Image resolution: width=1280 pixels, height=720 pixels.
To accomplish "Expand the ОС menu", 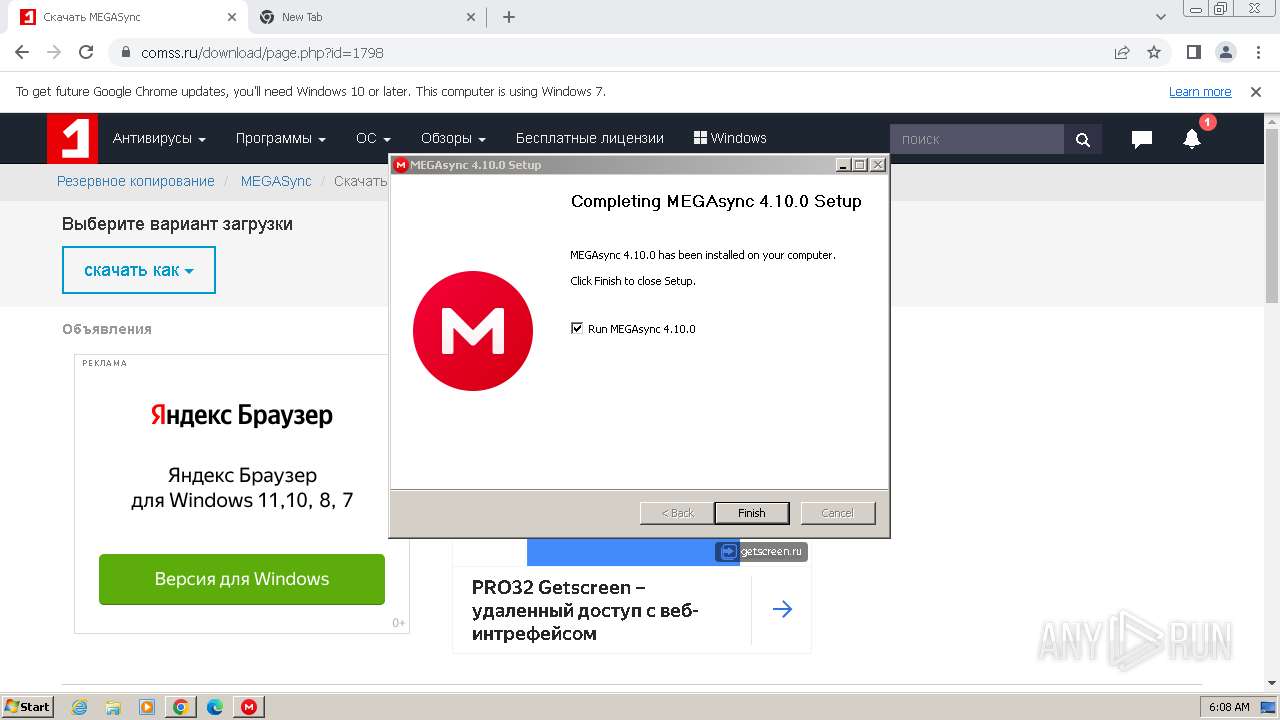I will [x=373, y=138].
